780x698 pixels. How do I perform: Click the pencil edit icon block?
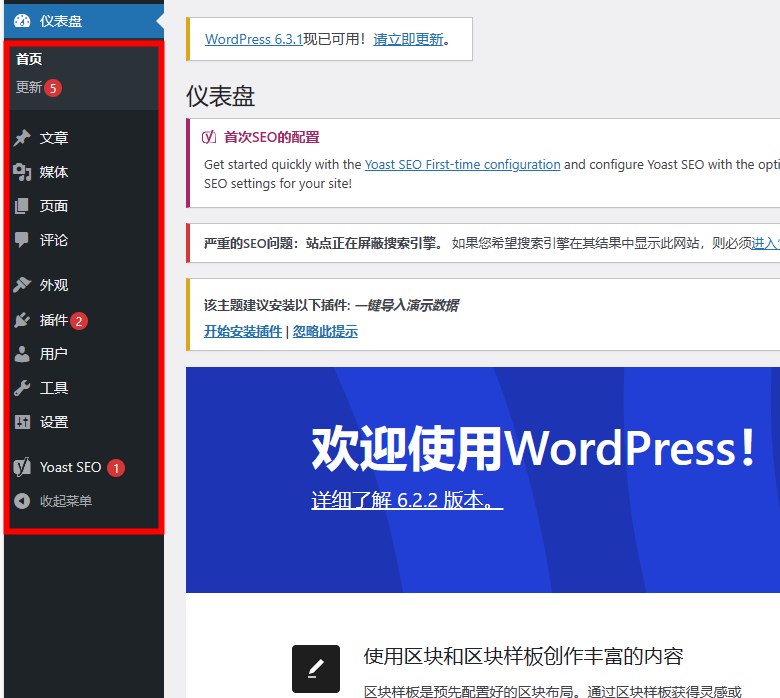tap(316, 669)
